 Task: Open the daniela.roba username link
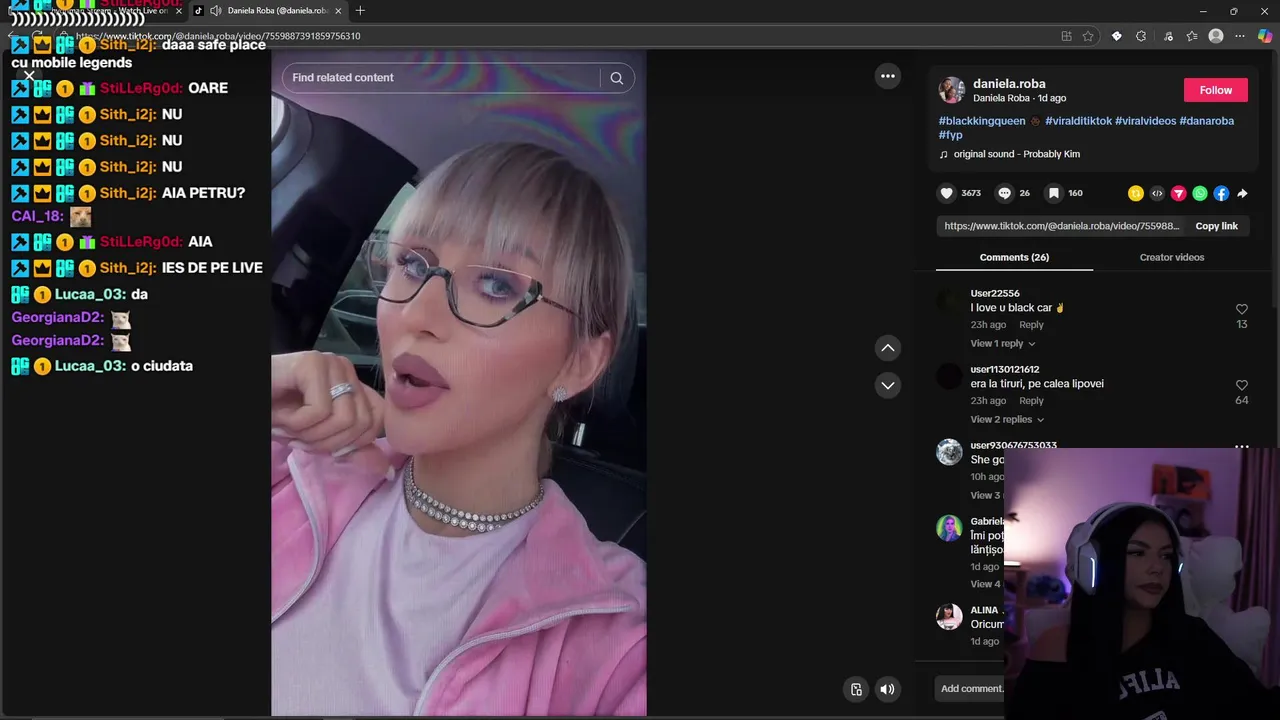[1009, 84]
